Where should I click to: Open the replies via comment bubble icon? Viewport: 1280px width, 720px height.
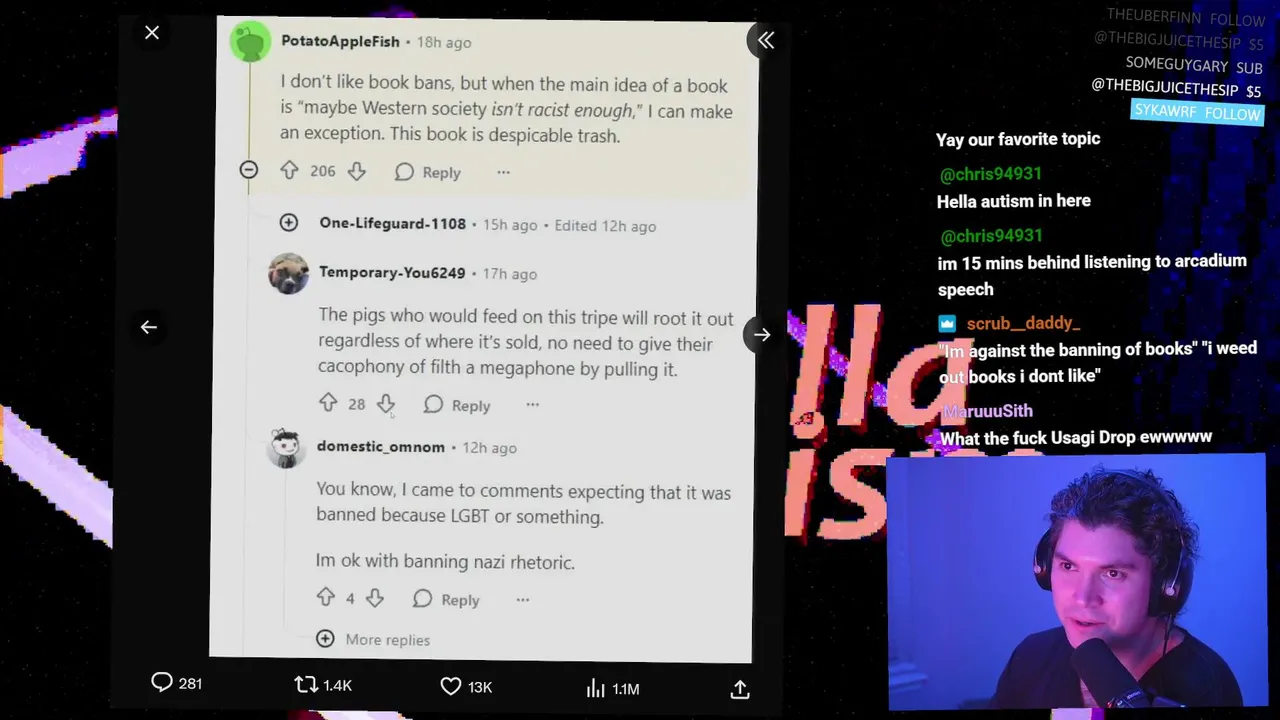(162, 682)
